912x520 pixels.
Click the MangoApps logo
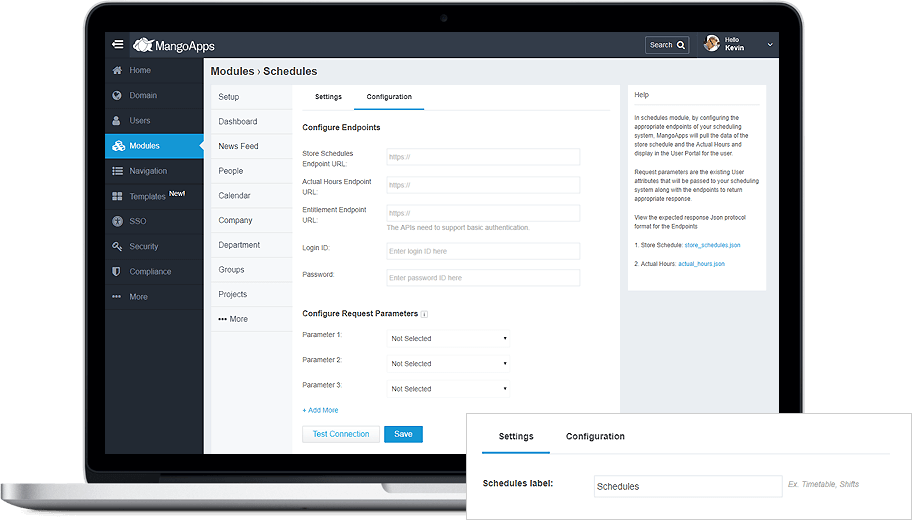(x=174, y=45)
